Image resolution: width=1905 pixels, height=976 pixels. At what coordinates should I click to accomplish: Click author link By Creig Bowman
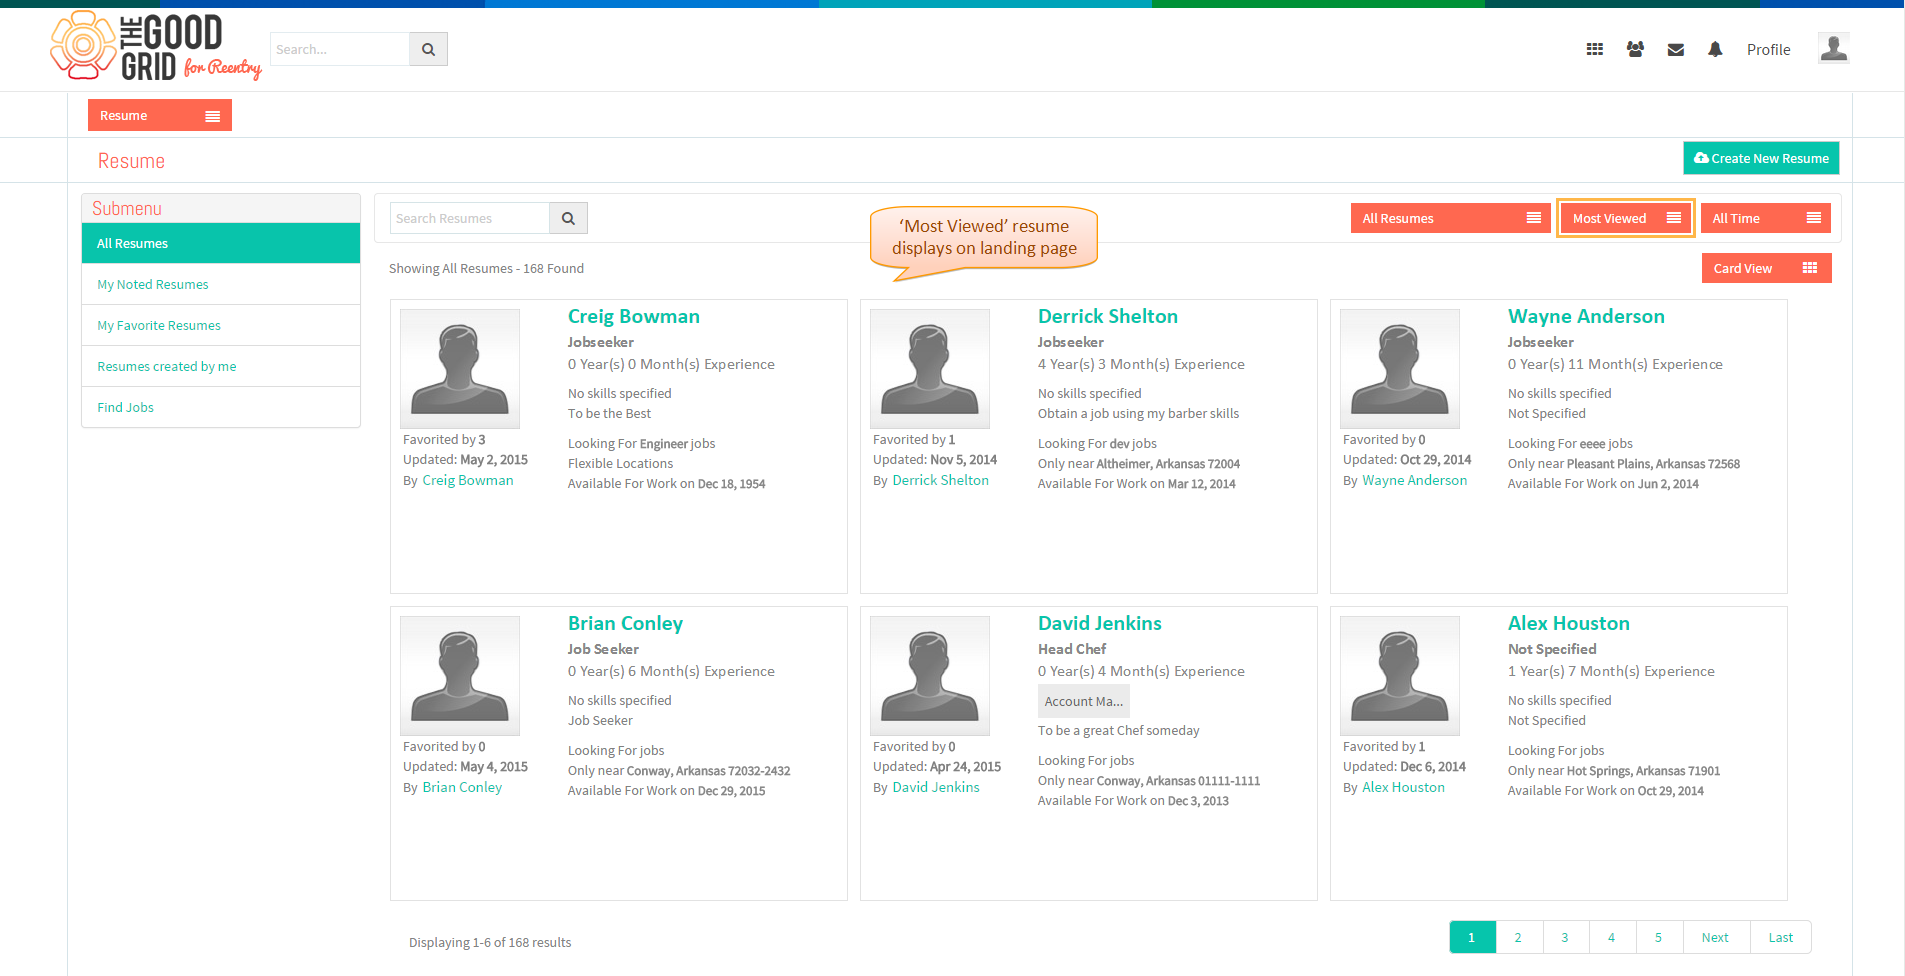click(x=468, y=480)
